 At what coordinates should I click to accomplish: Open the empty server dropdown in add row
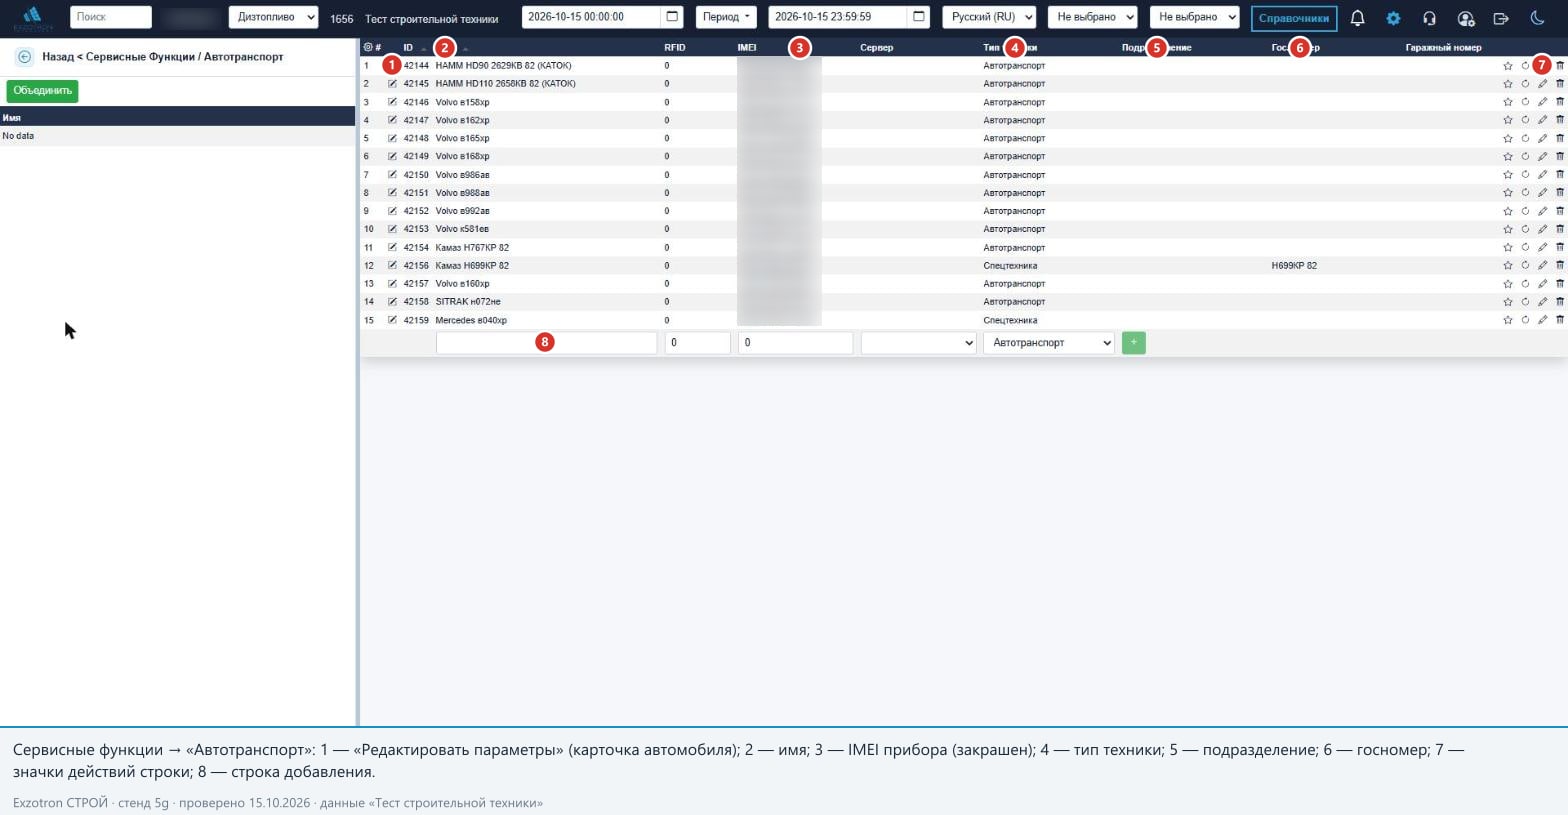point(918,343)
